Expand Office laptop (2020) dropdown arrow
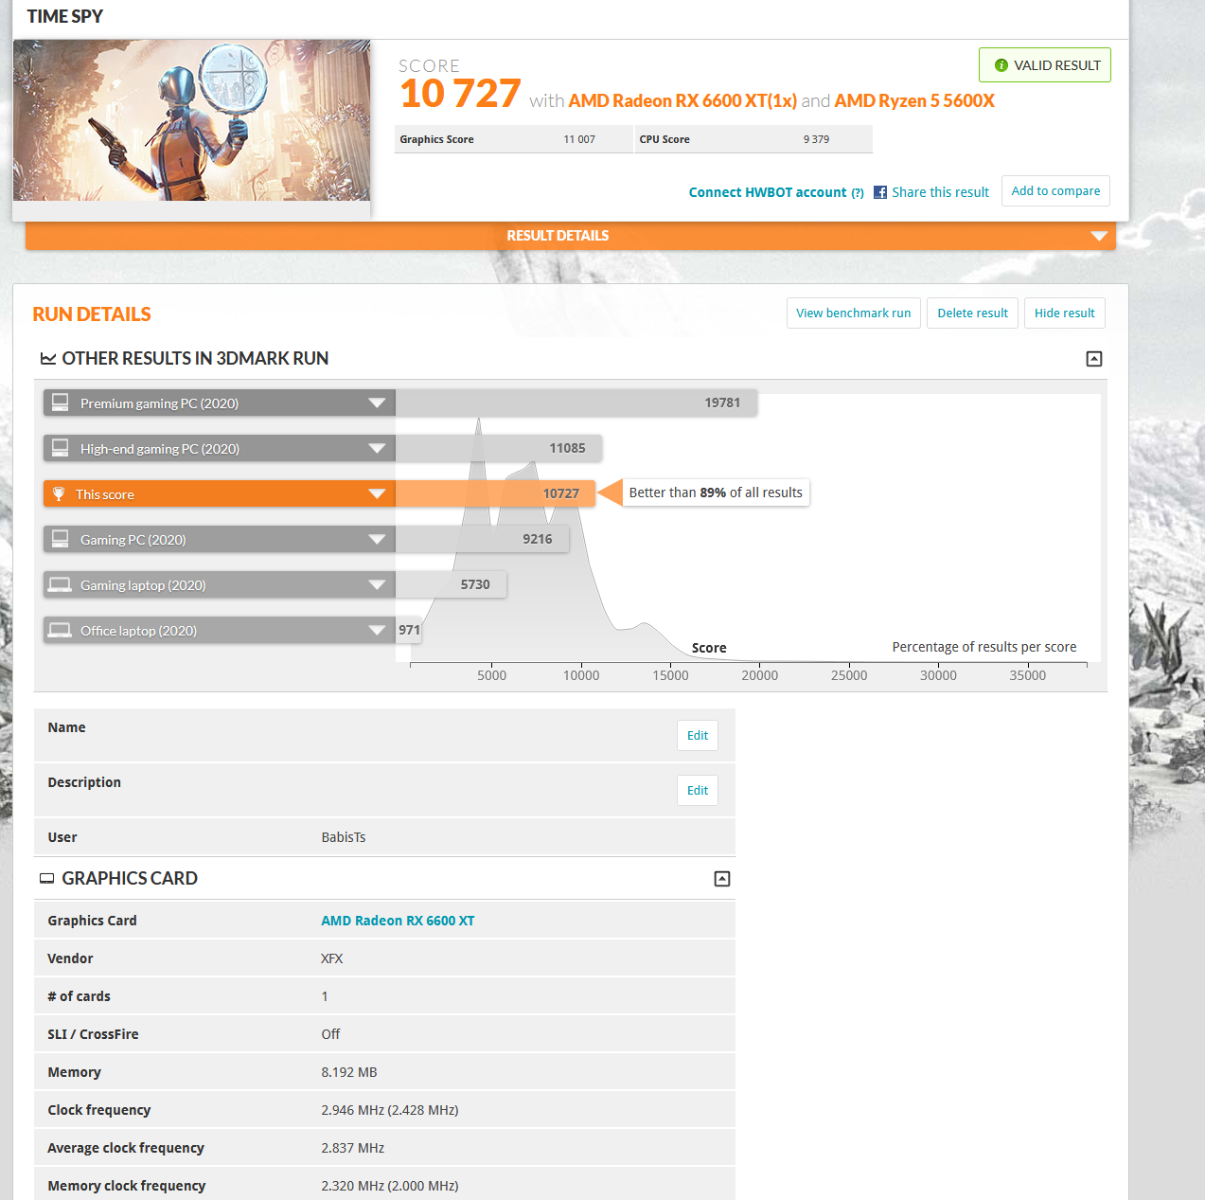 [x=377, y=630]
